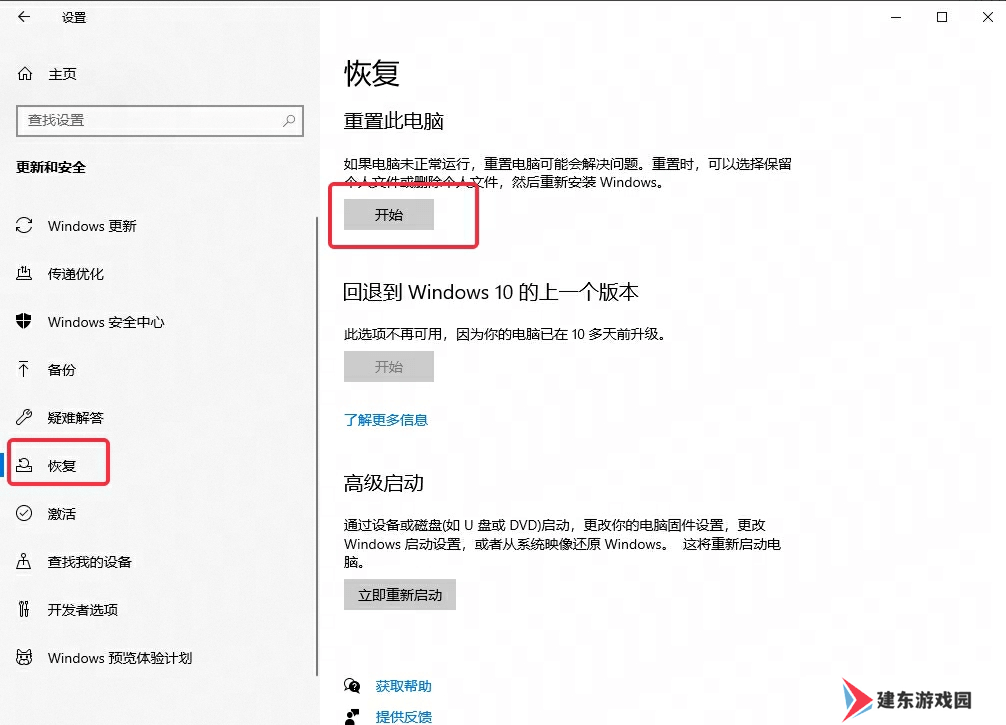1006x725 pixels.
Task: Click the 更新和安全 sidebar heading
Action: click(x=51, y=167)
